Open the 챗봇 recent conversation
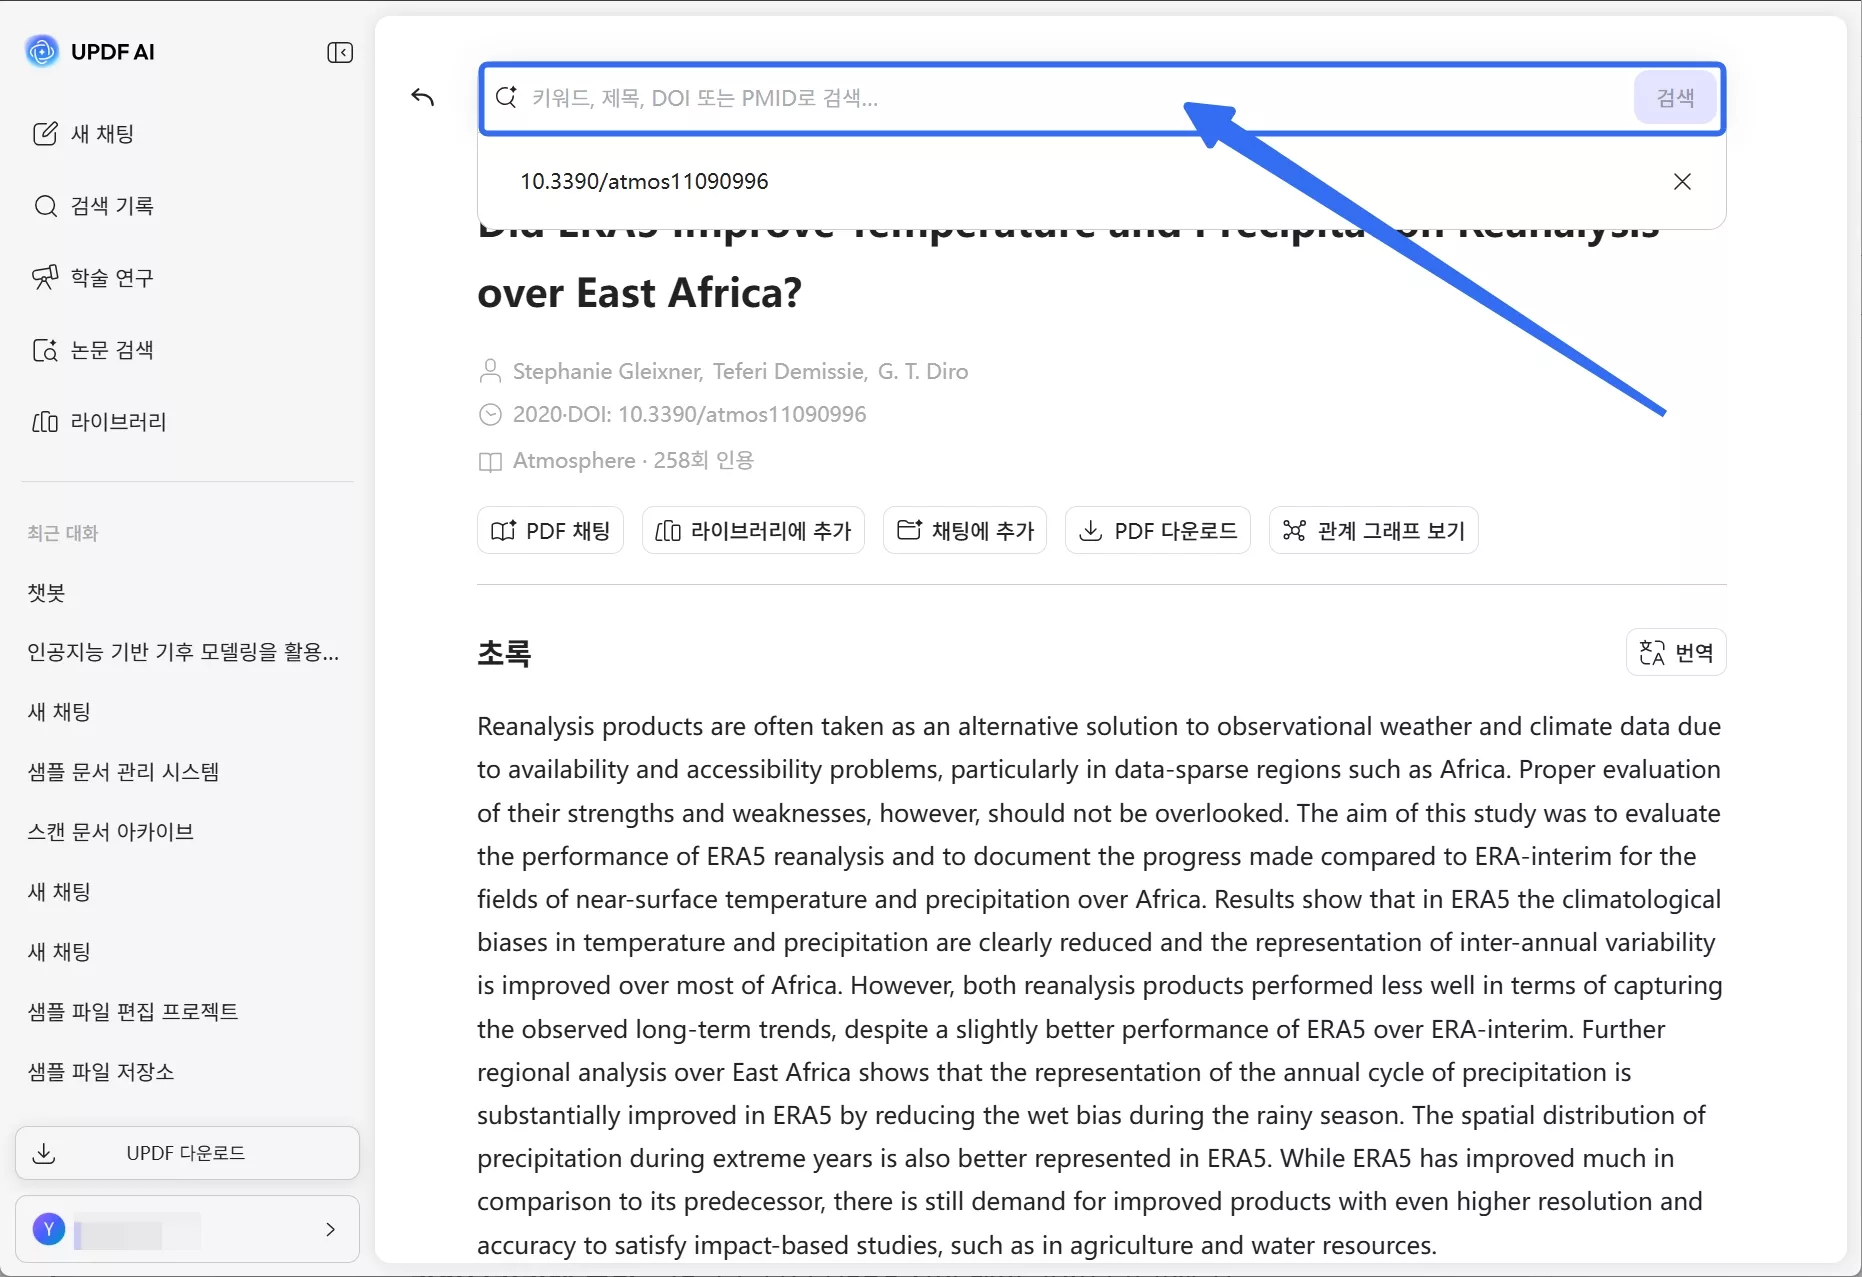This screenshot has height=1277, width=1862. (46, 592)
